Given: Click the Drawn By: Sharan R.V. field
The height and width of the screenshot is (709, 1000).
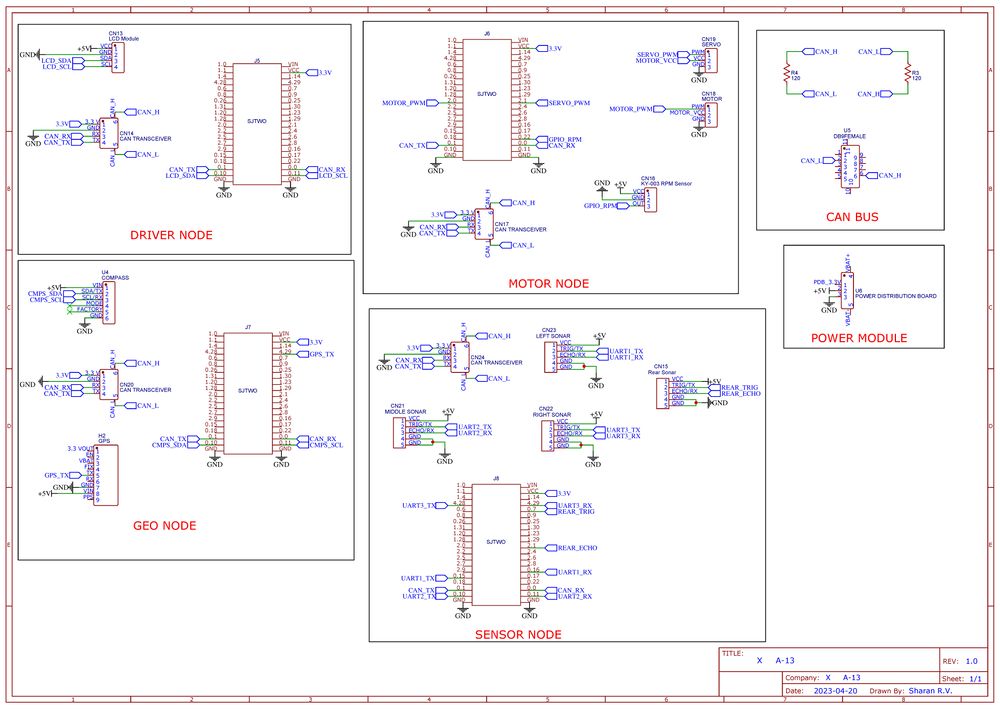Looking at the screenshot, I should point(911,691).
